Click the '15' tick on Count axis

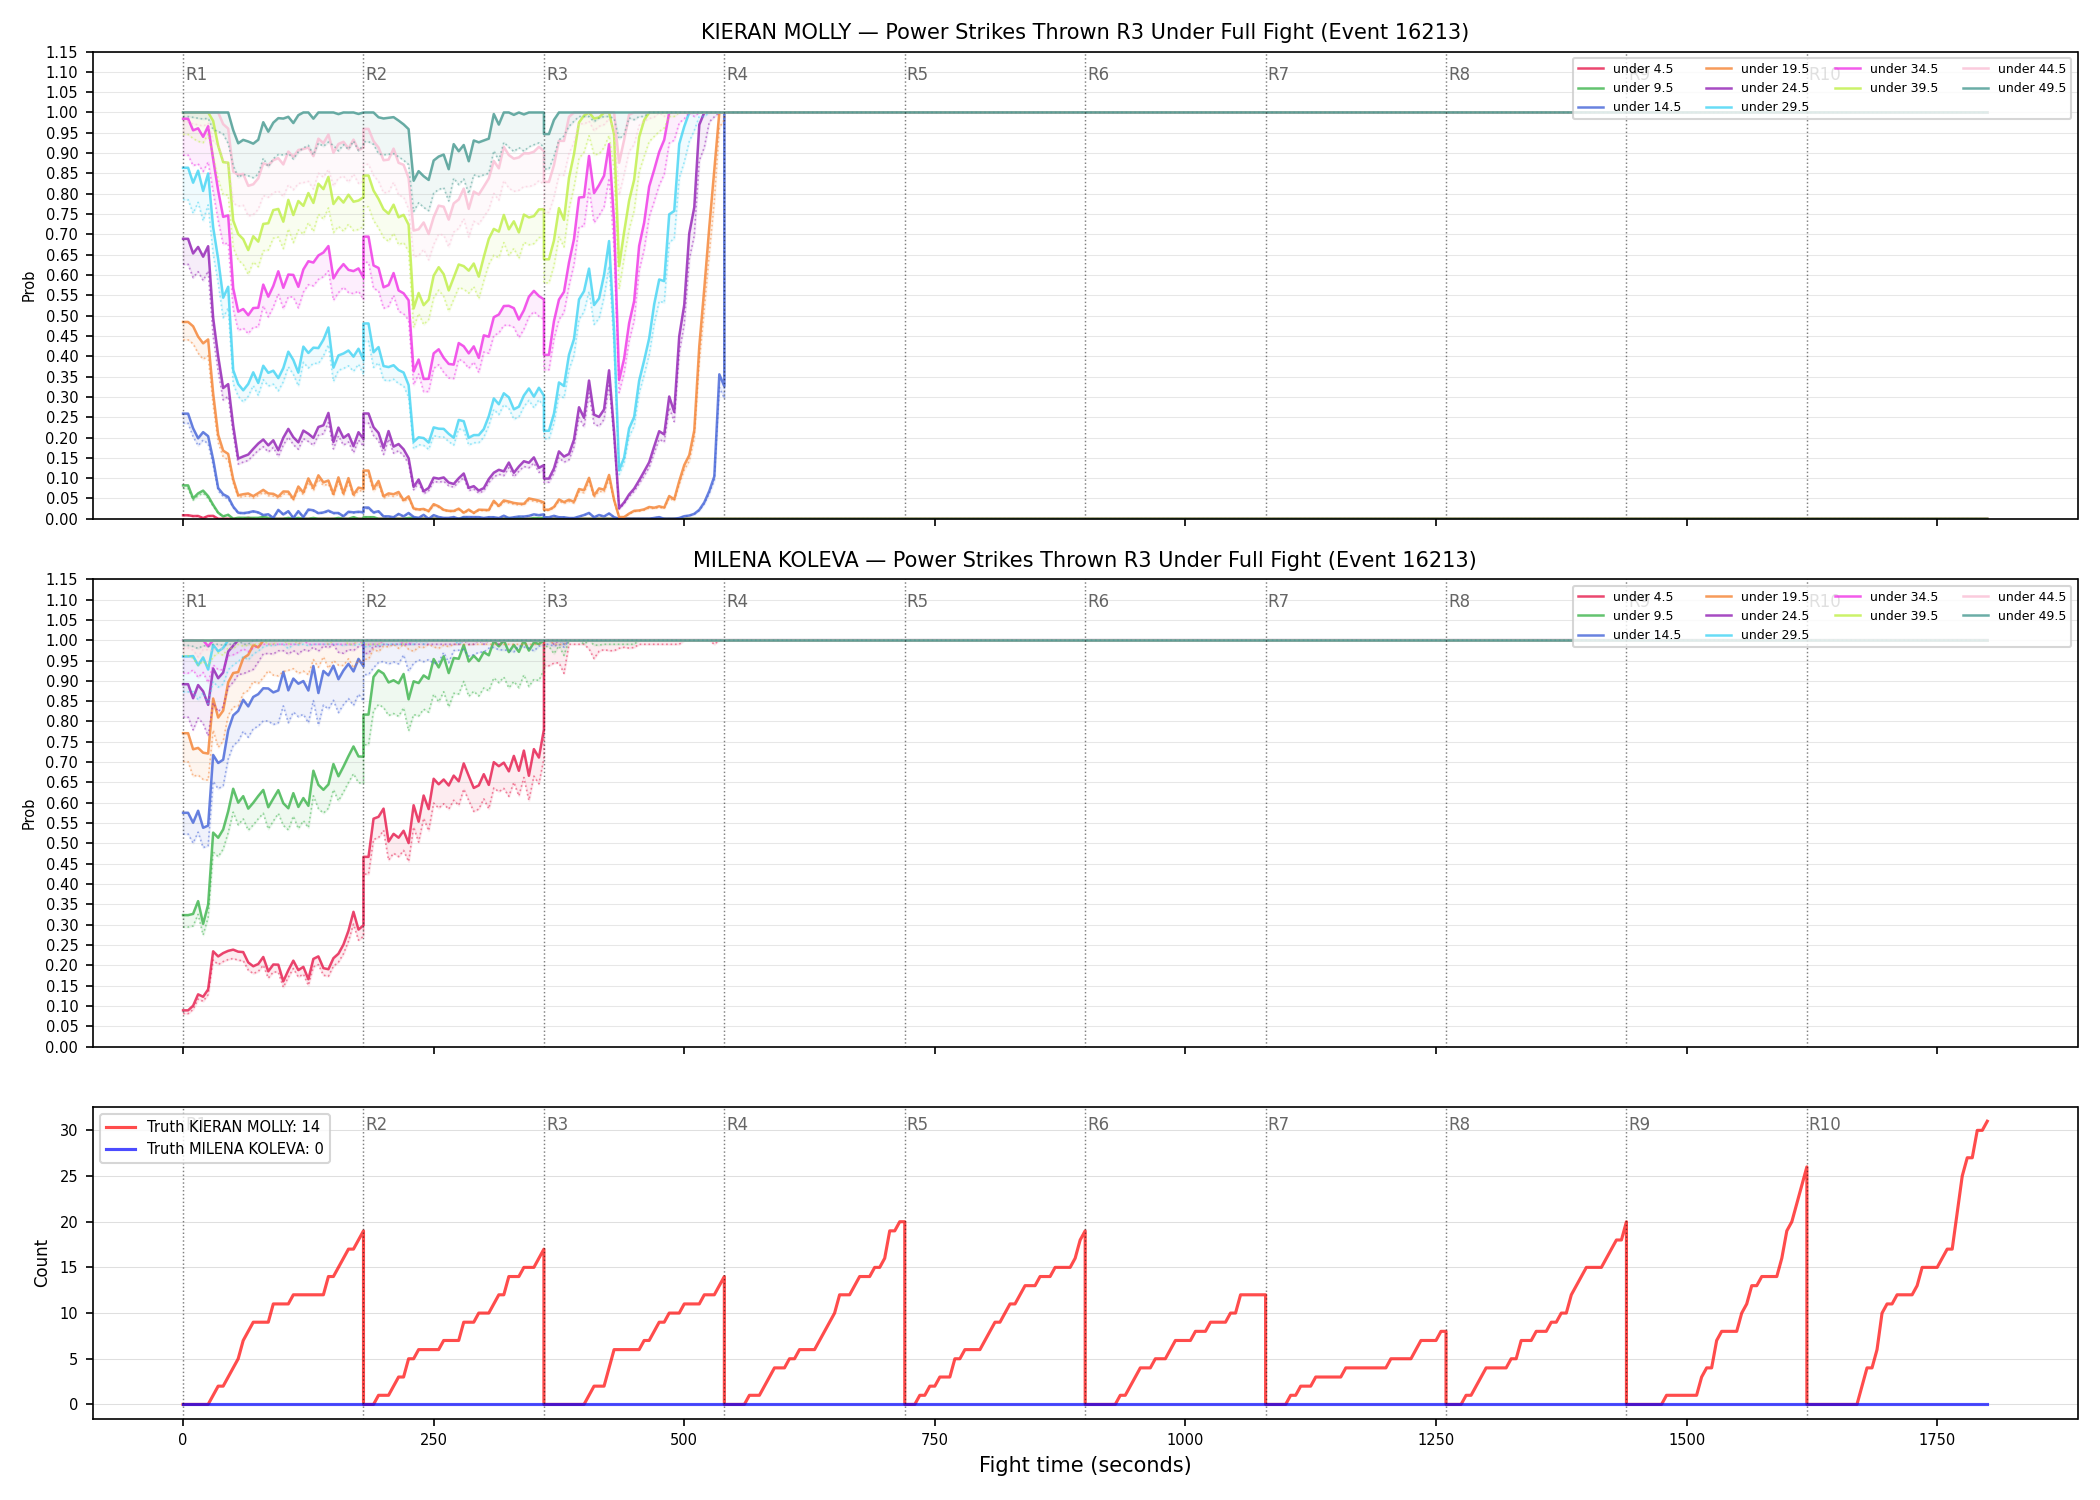pos(69,1268)
